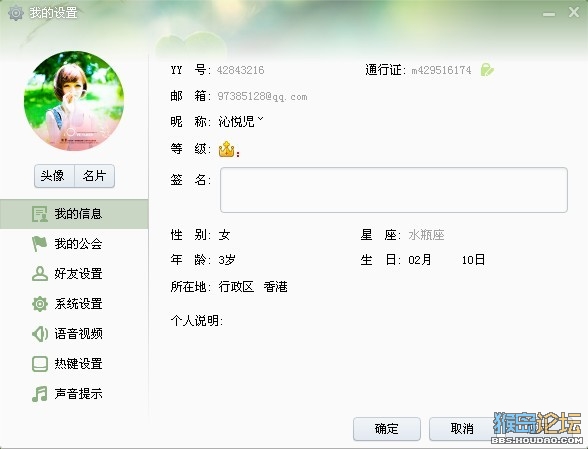The width and height of the screenshot is (588, 449).
Task: Expand the nickname 沁悦児 dropdown arrow
Action: 261,119
